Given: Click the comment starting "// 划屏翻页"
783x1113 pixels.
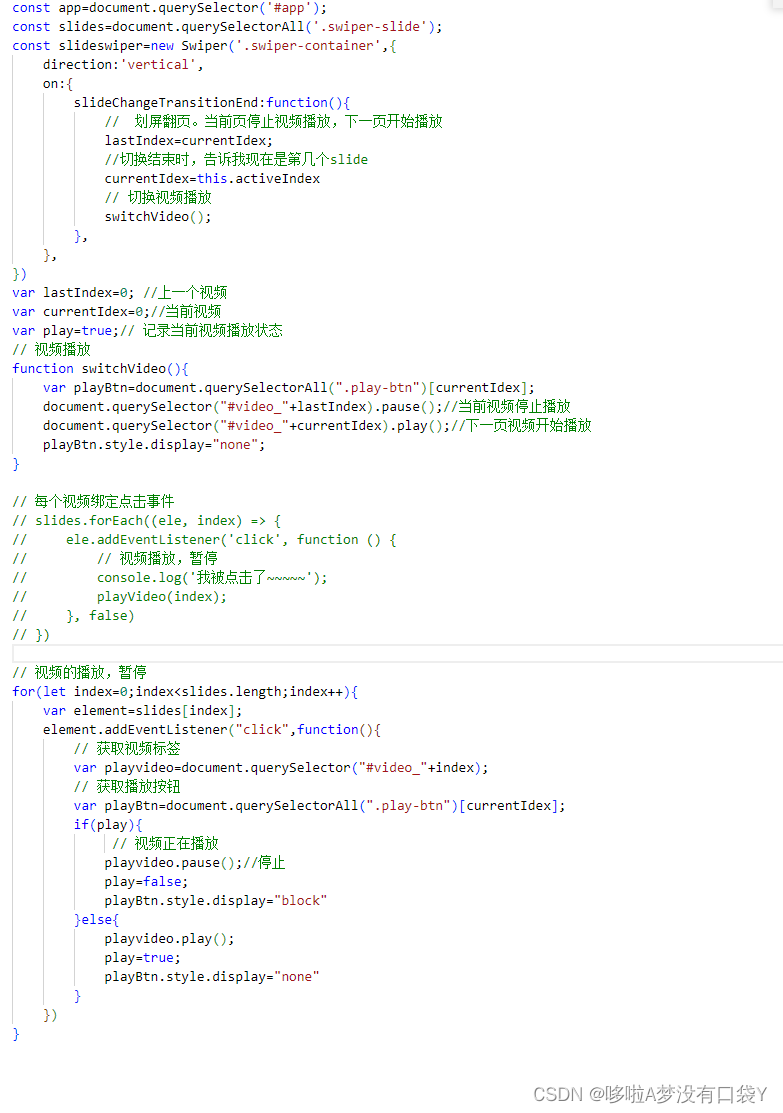Looking at the screenshot, I should pyautogui.click(x=273, y=122).
